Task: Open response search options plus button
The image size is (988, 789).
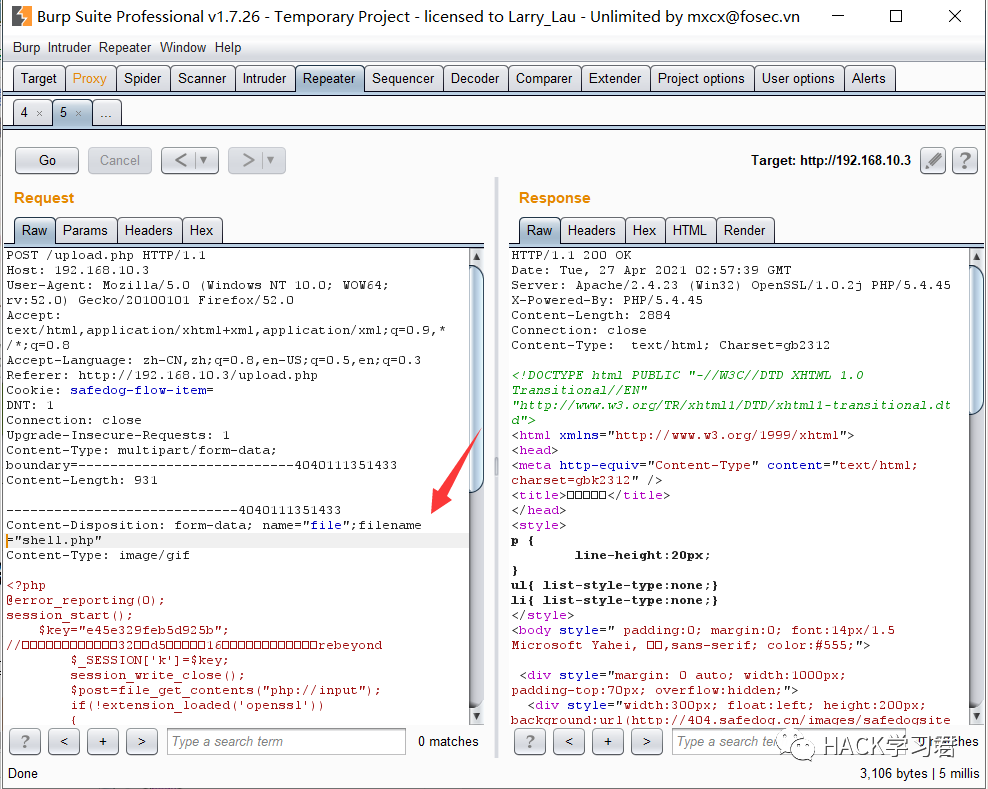Action: (x=608, y=741)
